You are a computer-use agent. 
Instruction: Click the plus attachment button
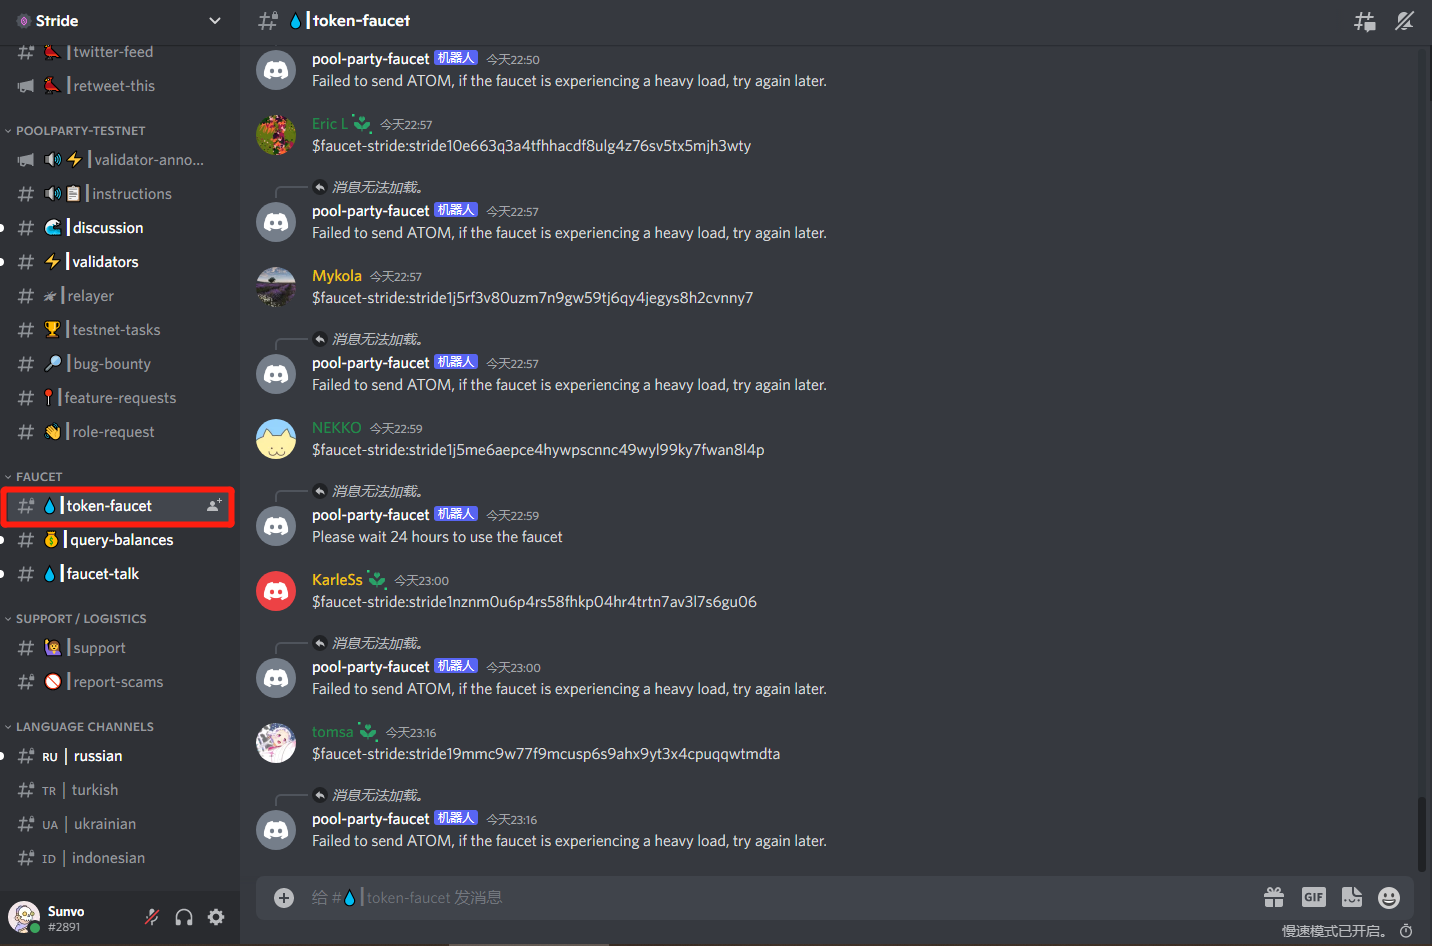(284, 898)
